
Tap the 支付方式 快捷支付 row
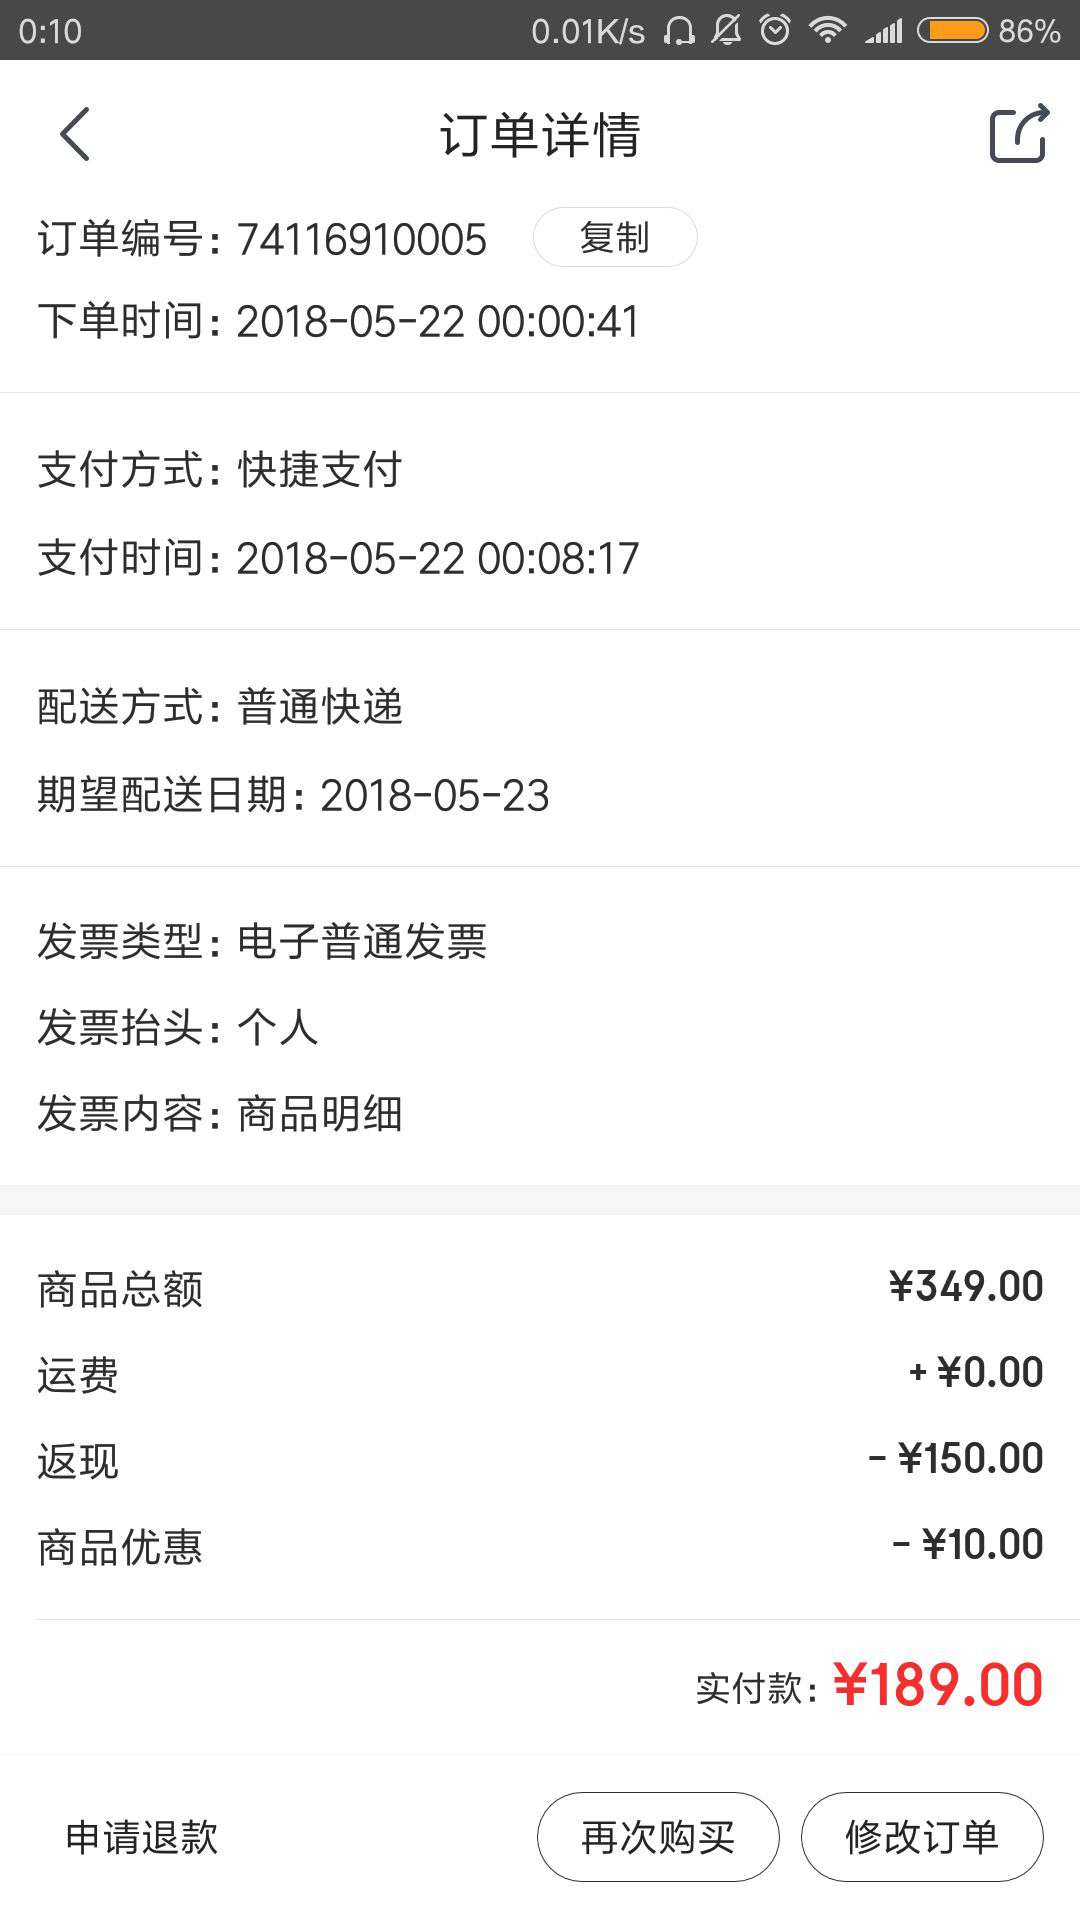[x=540, y=470]
